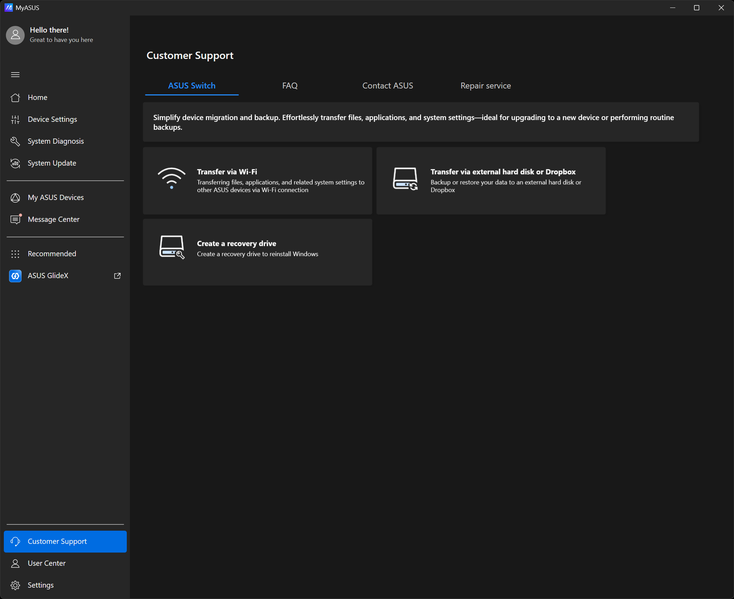The height and width of the screenshot is (599, 734).
Task: Click the 'Customer Support' page heading
Action: coord(190,56)
